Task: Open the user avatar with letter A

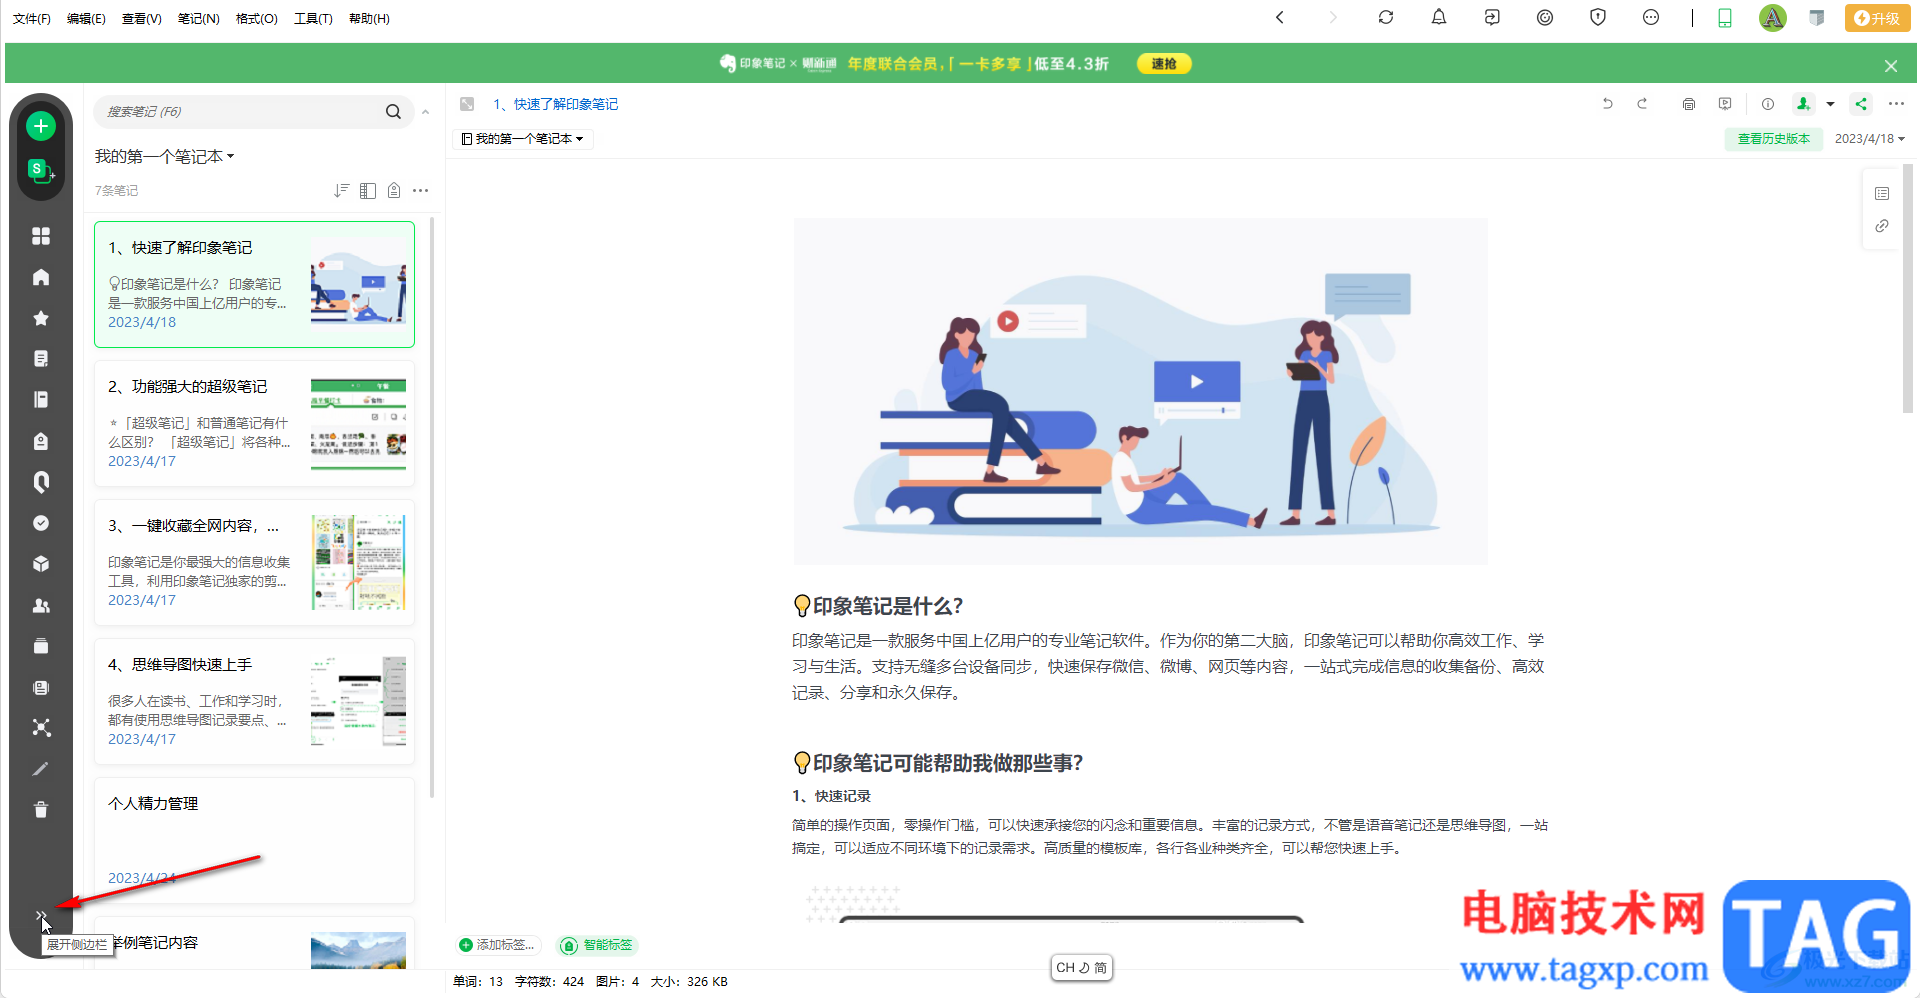Action: (1773, 18)
